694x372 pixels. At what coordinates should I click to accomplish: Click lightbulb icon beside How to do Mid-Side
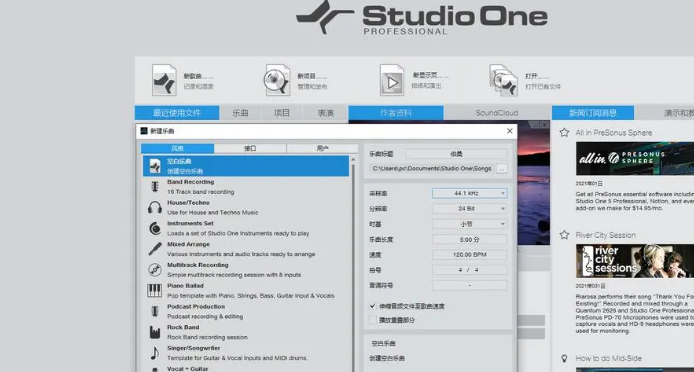point(564,358)
